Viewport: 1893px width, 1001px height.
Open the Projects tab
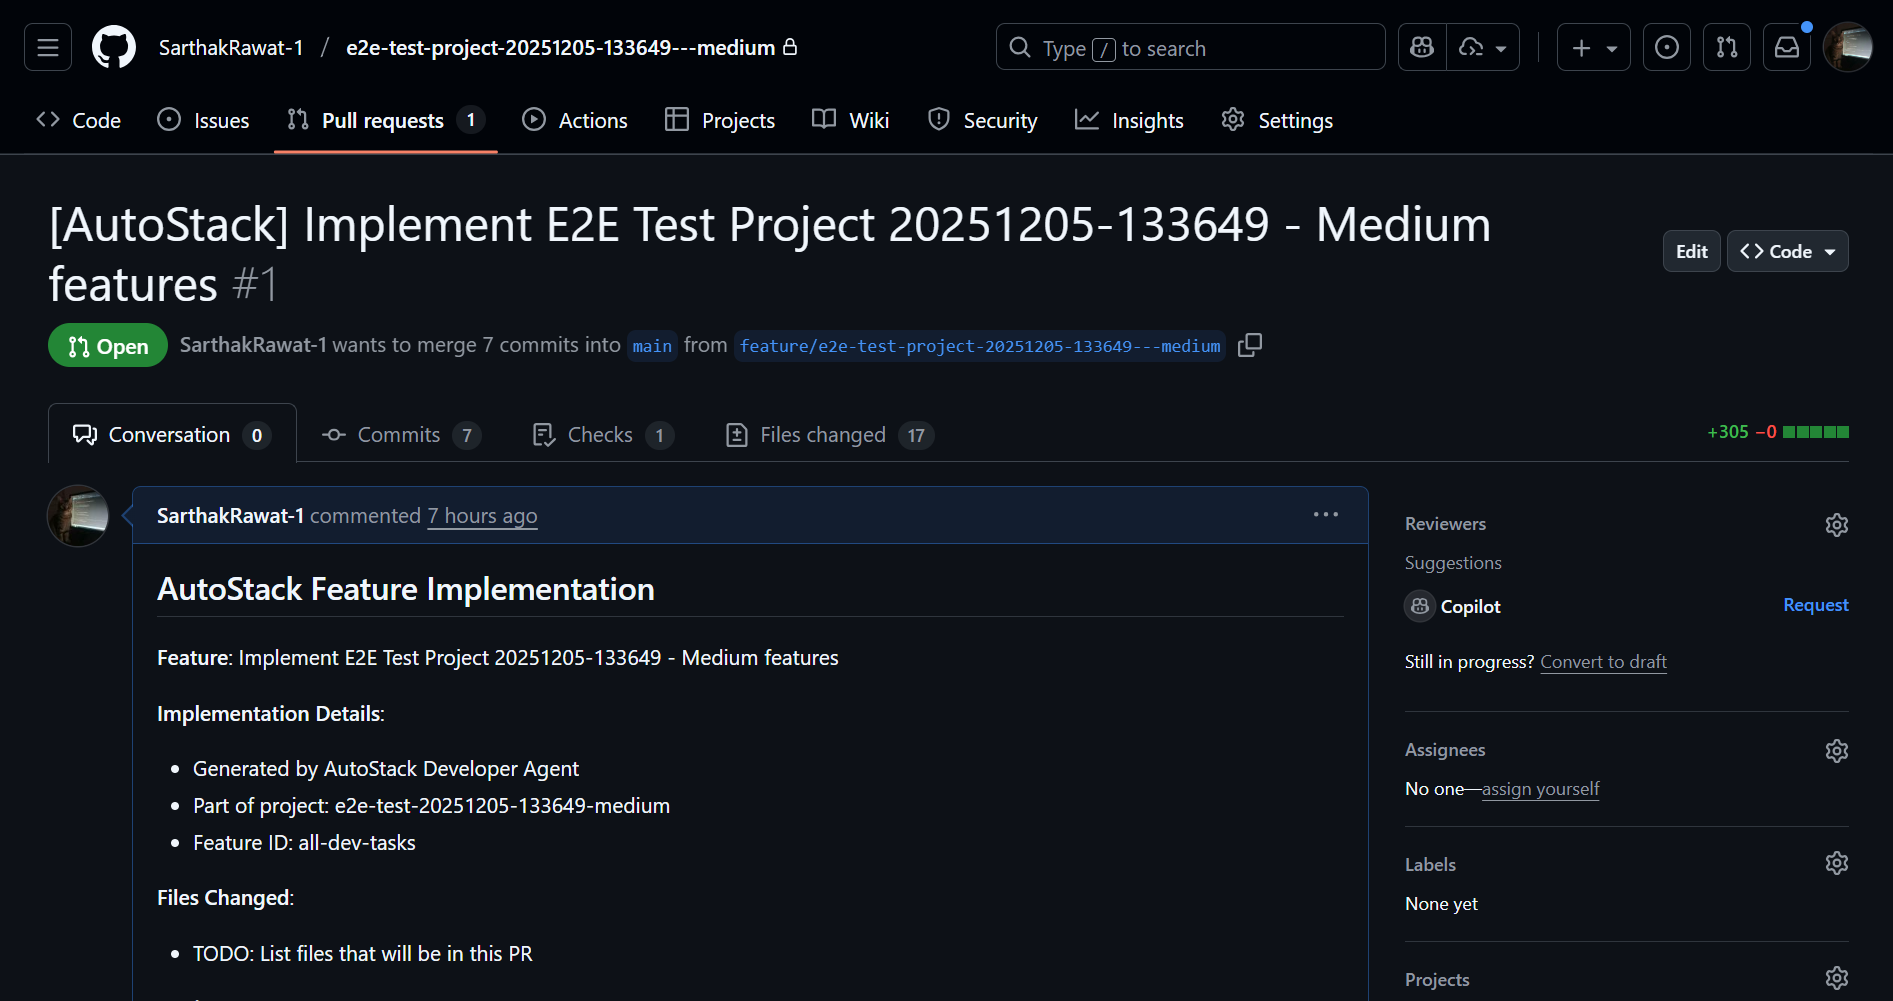pos(720,120)
